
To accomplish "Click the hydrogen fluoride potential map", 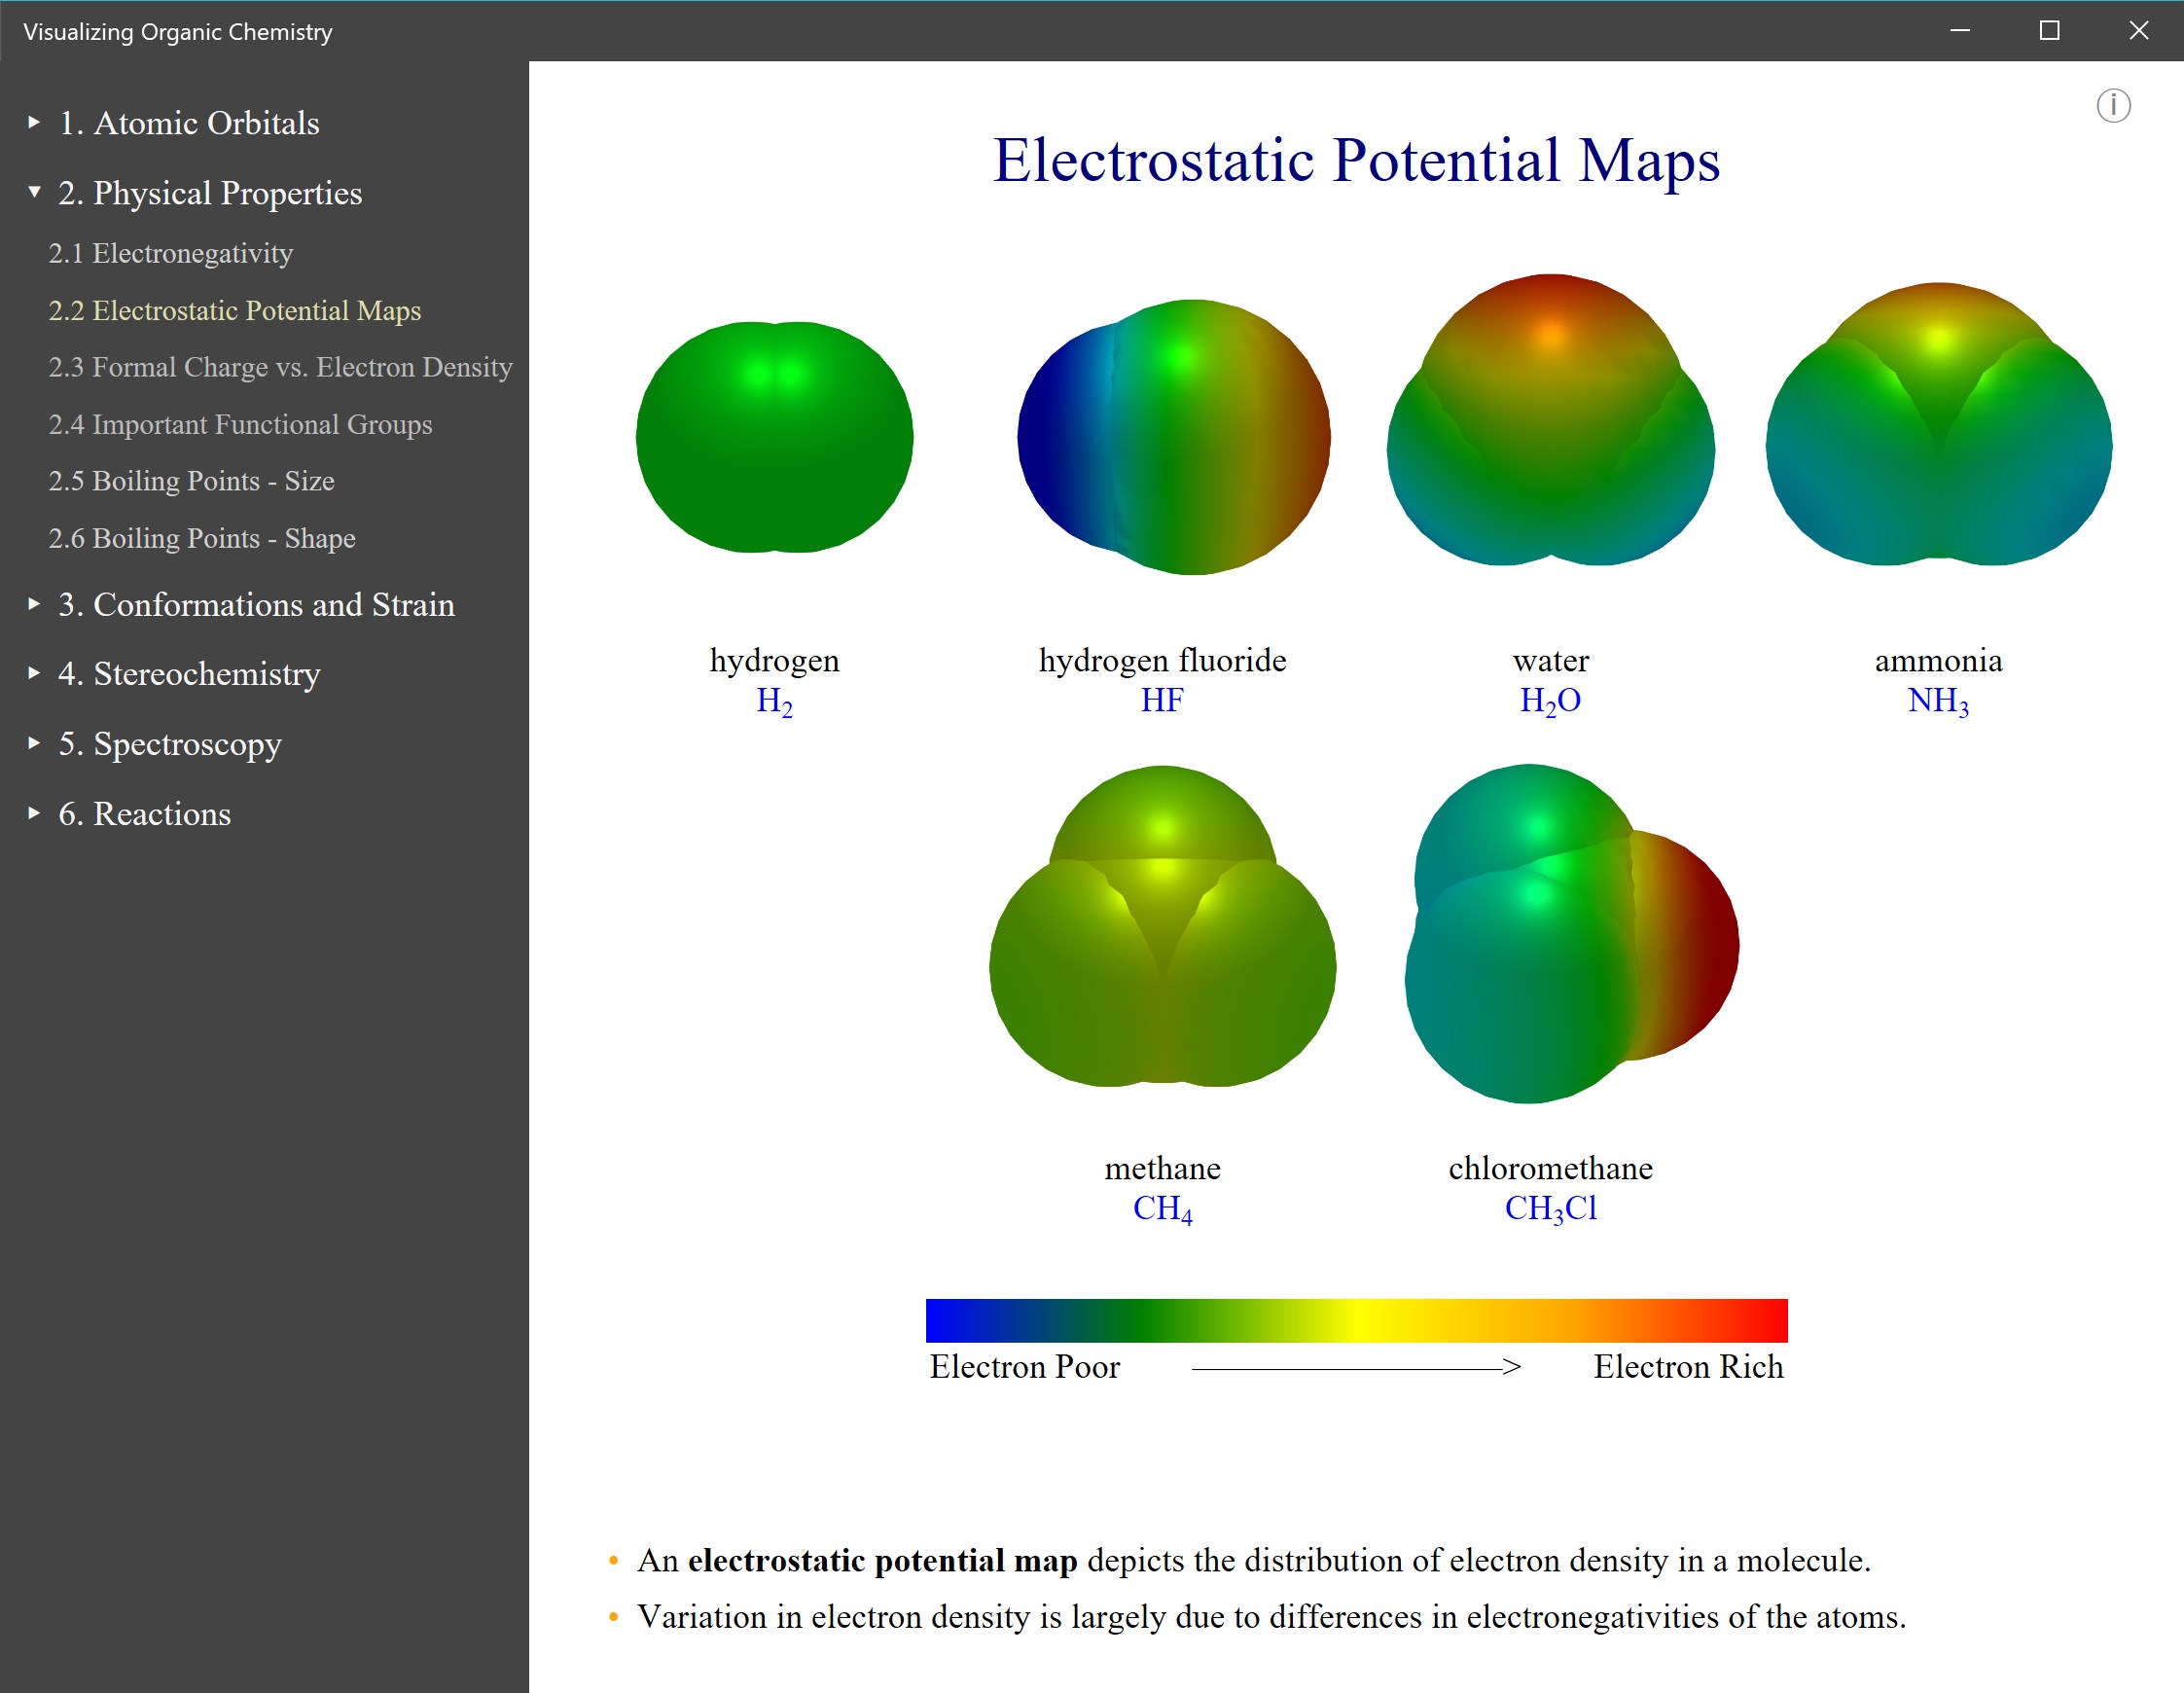I will (1173, 437).
